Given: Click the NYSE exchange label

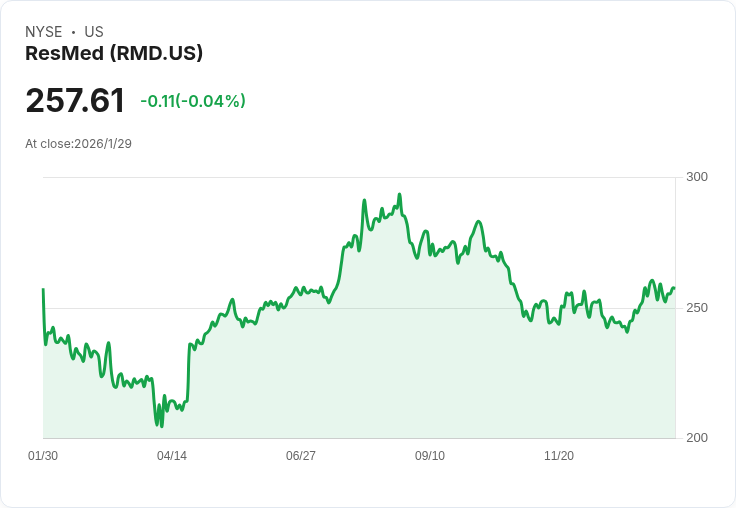Looking at the screenshot, I should (x=44, y=32).
